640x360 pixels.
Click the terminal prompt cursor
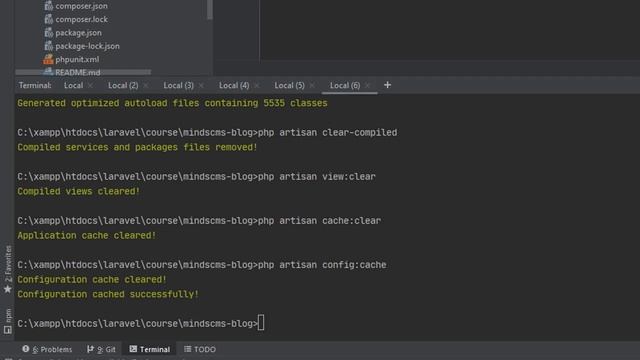tap(261, 323)
